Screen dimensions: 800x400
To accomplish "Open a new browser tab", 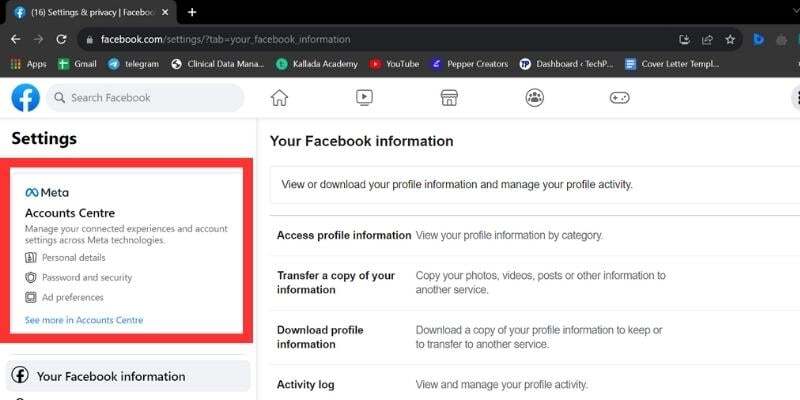I will tap(192, 12).
